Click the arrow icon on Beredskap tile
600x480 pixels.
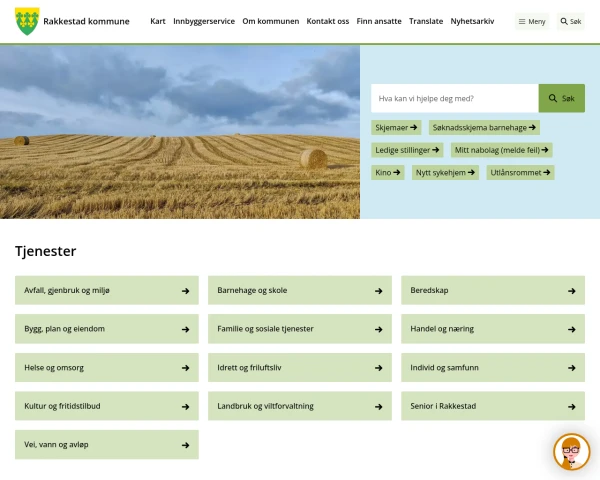pyautogui.click(x=571, y=291)
